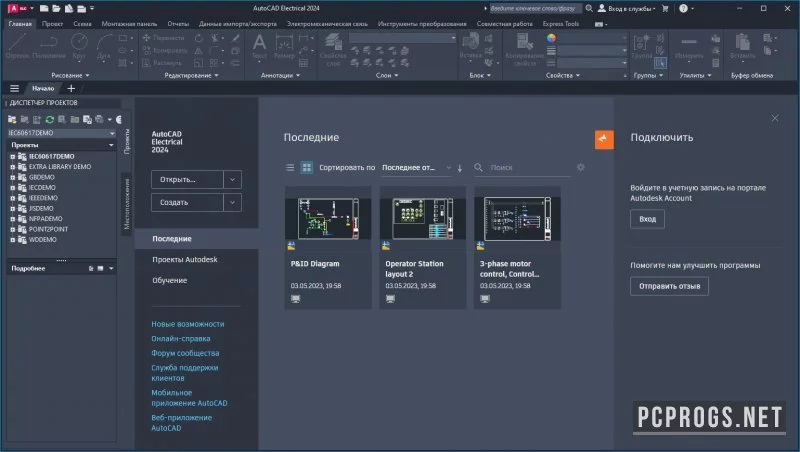Switch to the Схема ribbon tab
Viewport: 800px width, 452px height.
click(x=82, y=24)
